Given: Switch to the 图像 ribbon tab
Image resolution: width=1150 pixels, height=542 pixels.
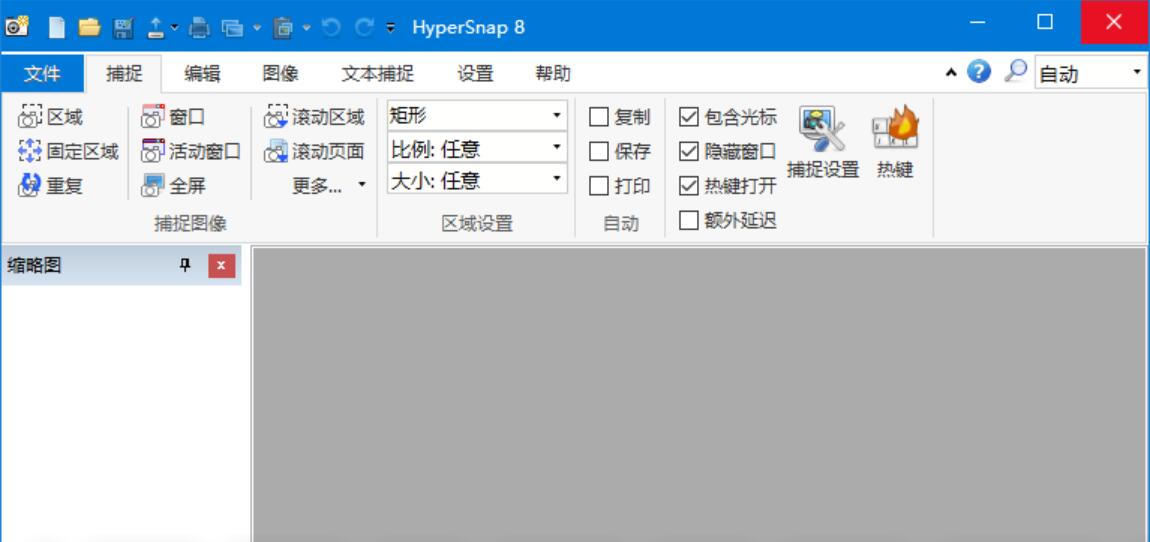Looking at the screenshot, I should point(281,73).
